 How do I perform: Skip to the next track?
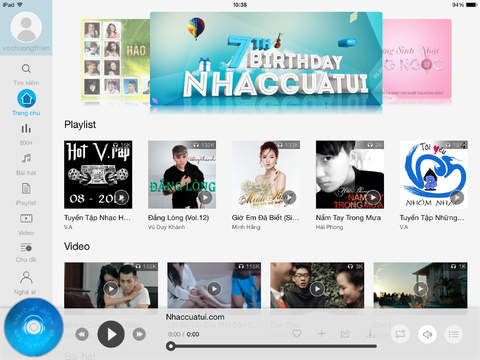tap(139, 334)
